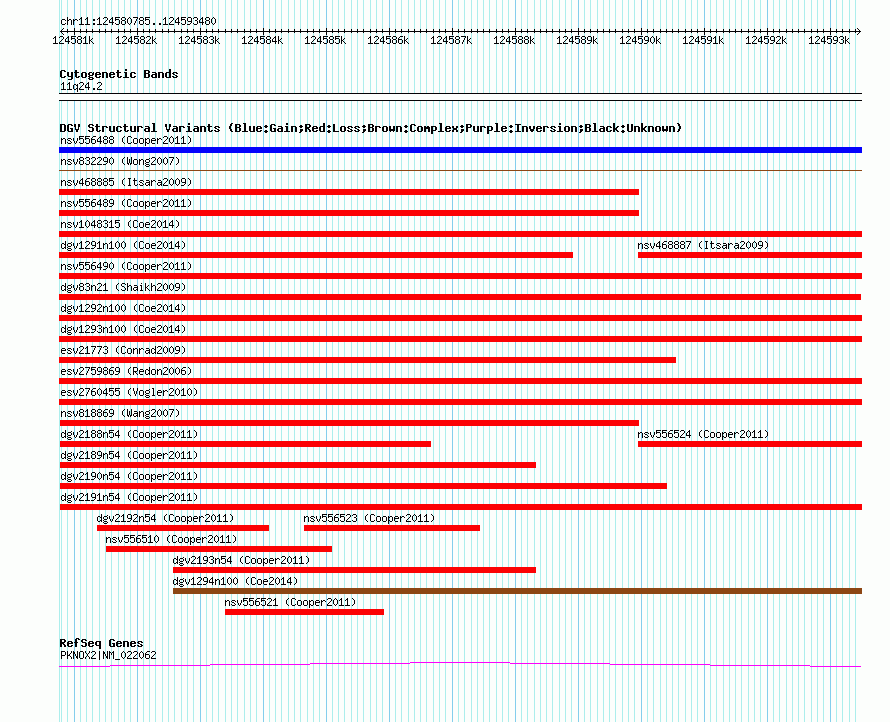Screen dimensions: 890x722
Task: Click the dgv2192n54 (Cooper2011) label
Action: point(165,518)
